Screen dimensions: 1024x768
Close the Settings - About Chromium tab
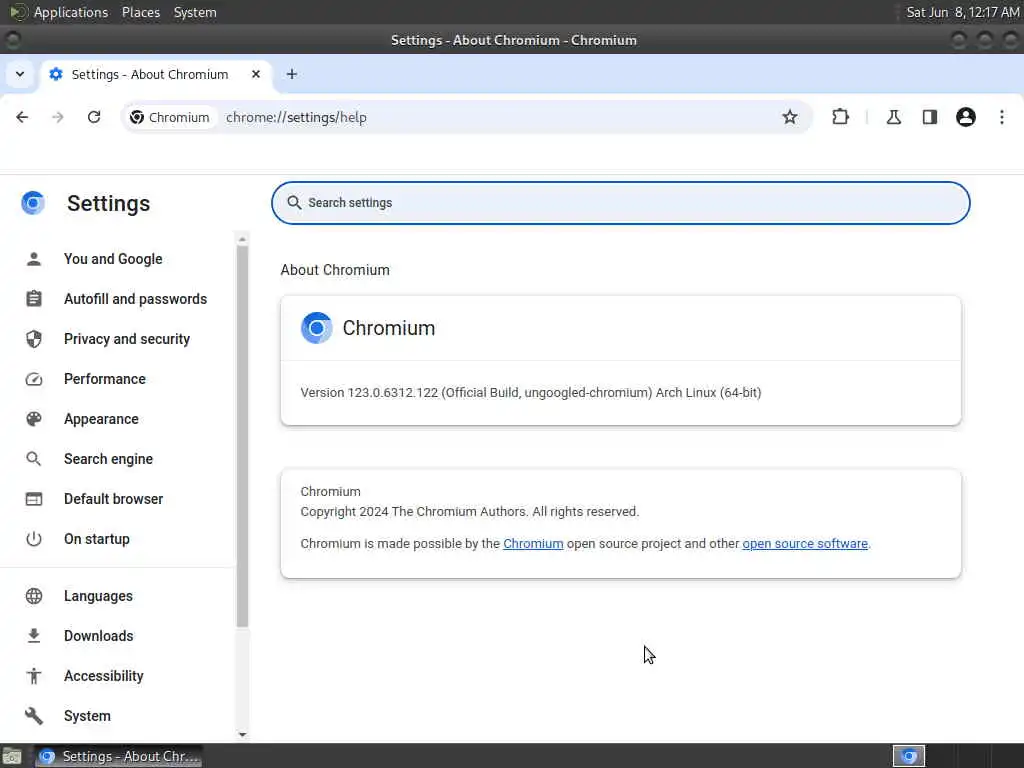(256, 74)
